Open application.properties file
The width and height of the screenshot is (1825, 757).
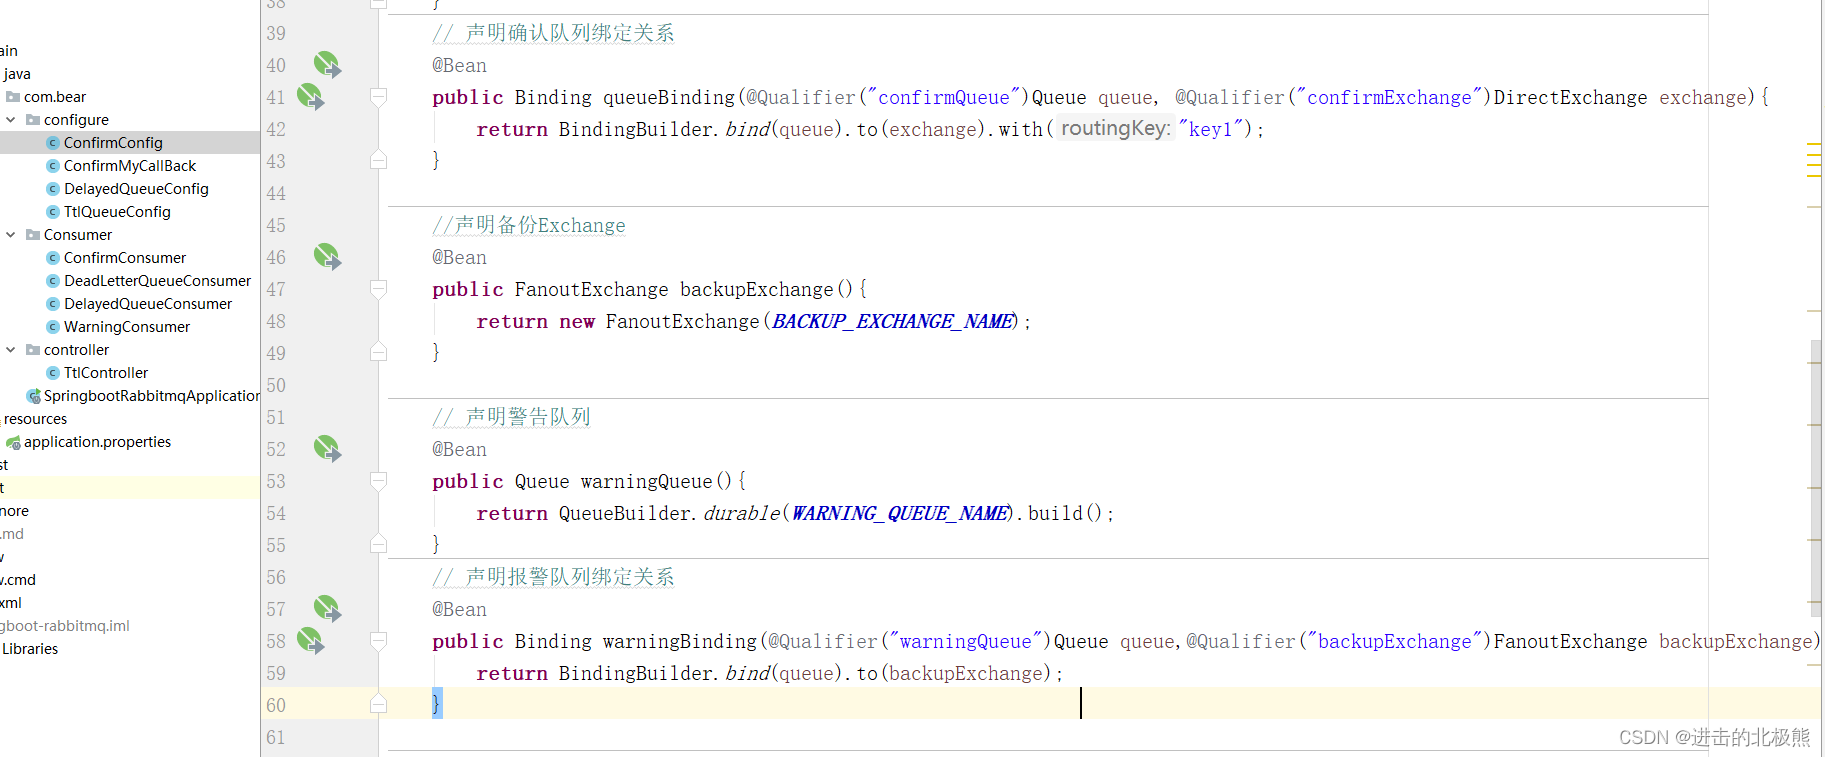97,442
